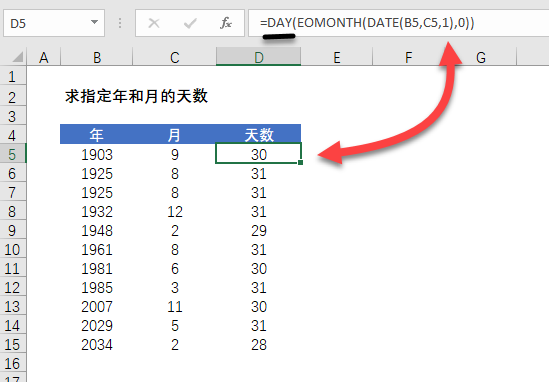Select the cell with year 2029
Image resolution: width=549 pixels, height=382 pixels.
pos(97,325)
